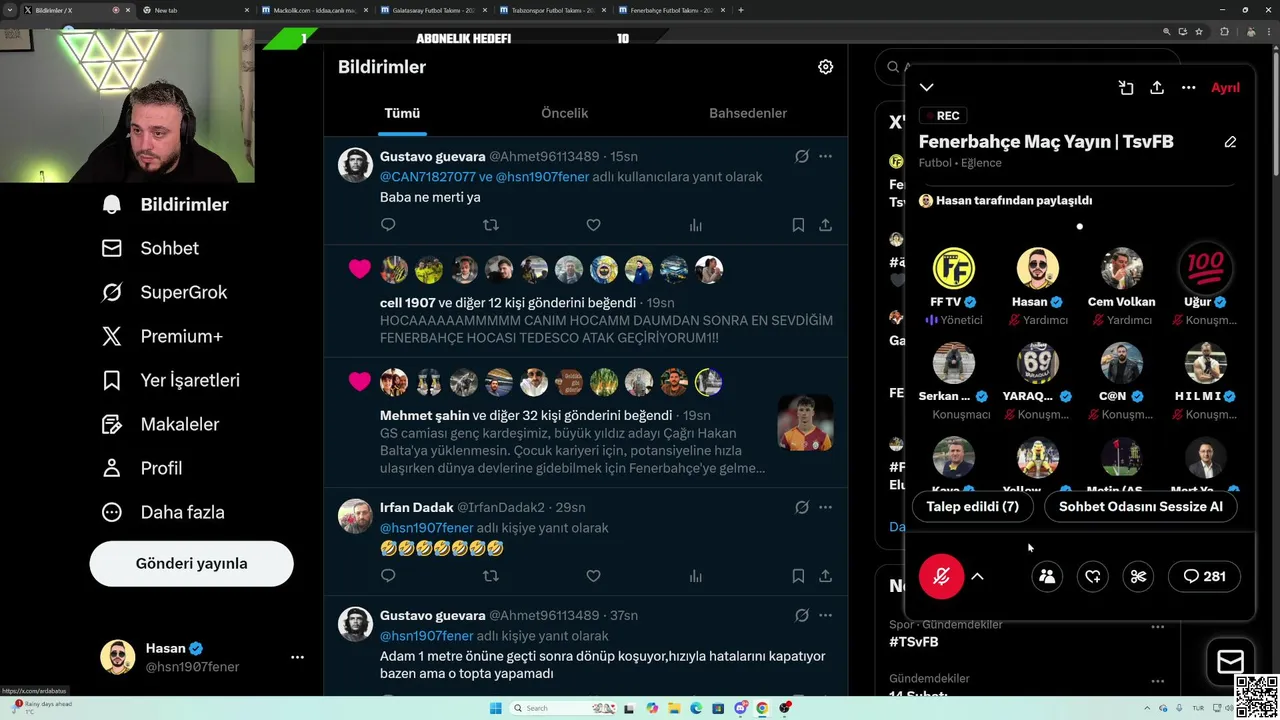1280x720 pixels.
Task: Collapse the Space panel with chevron
Action: tap(927, 88)
